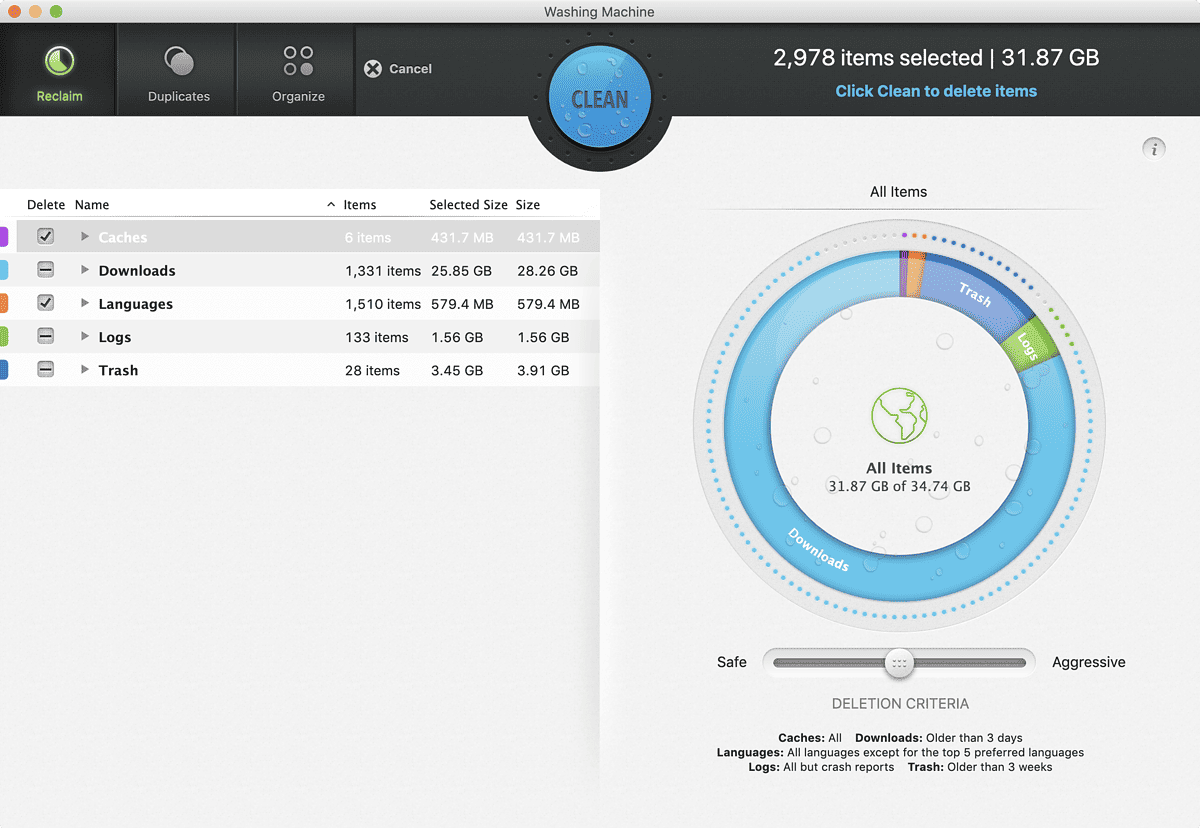Image resolution: width=1200 pixels, height=828 pixels.
Task: Switch to the Organize tab
Action: pos(298,70)
